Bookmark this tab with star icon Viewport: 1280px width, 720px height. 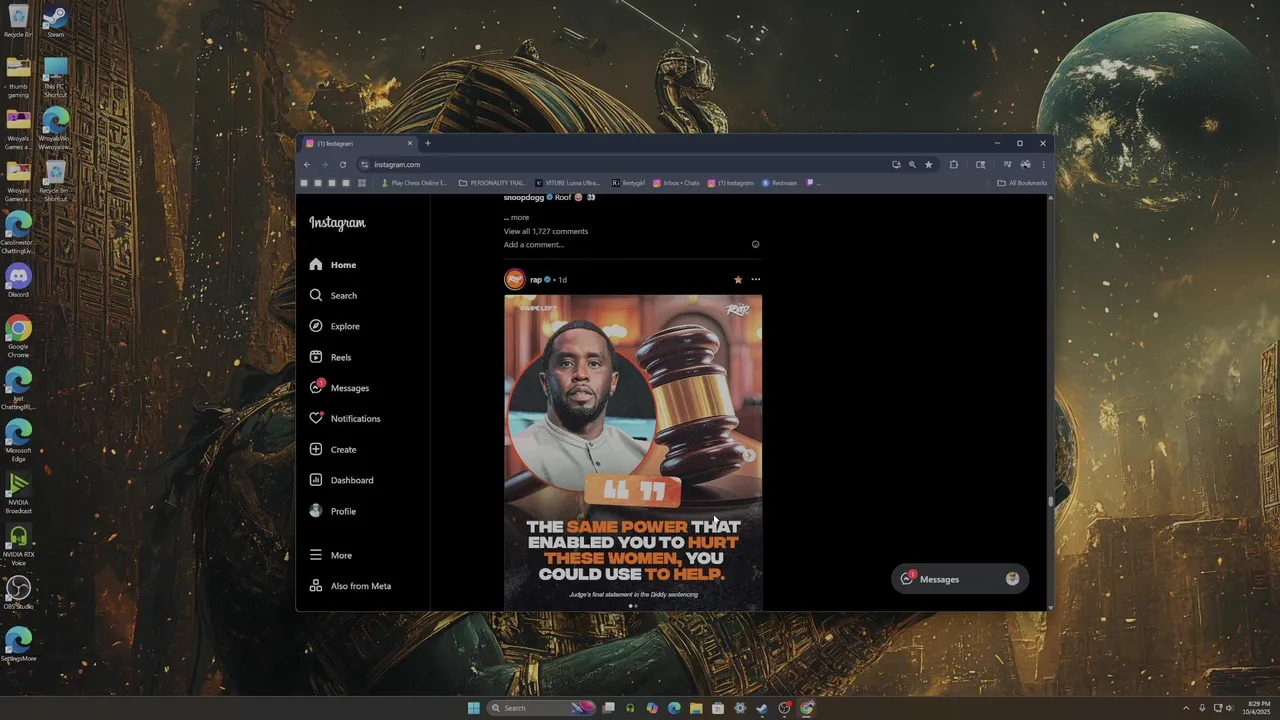pos(928,165)
